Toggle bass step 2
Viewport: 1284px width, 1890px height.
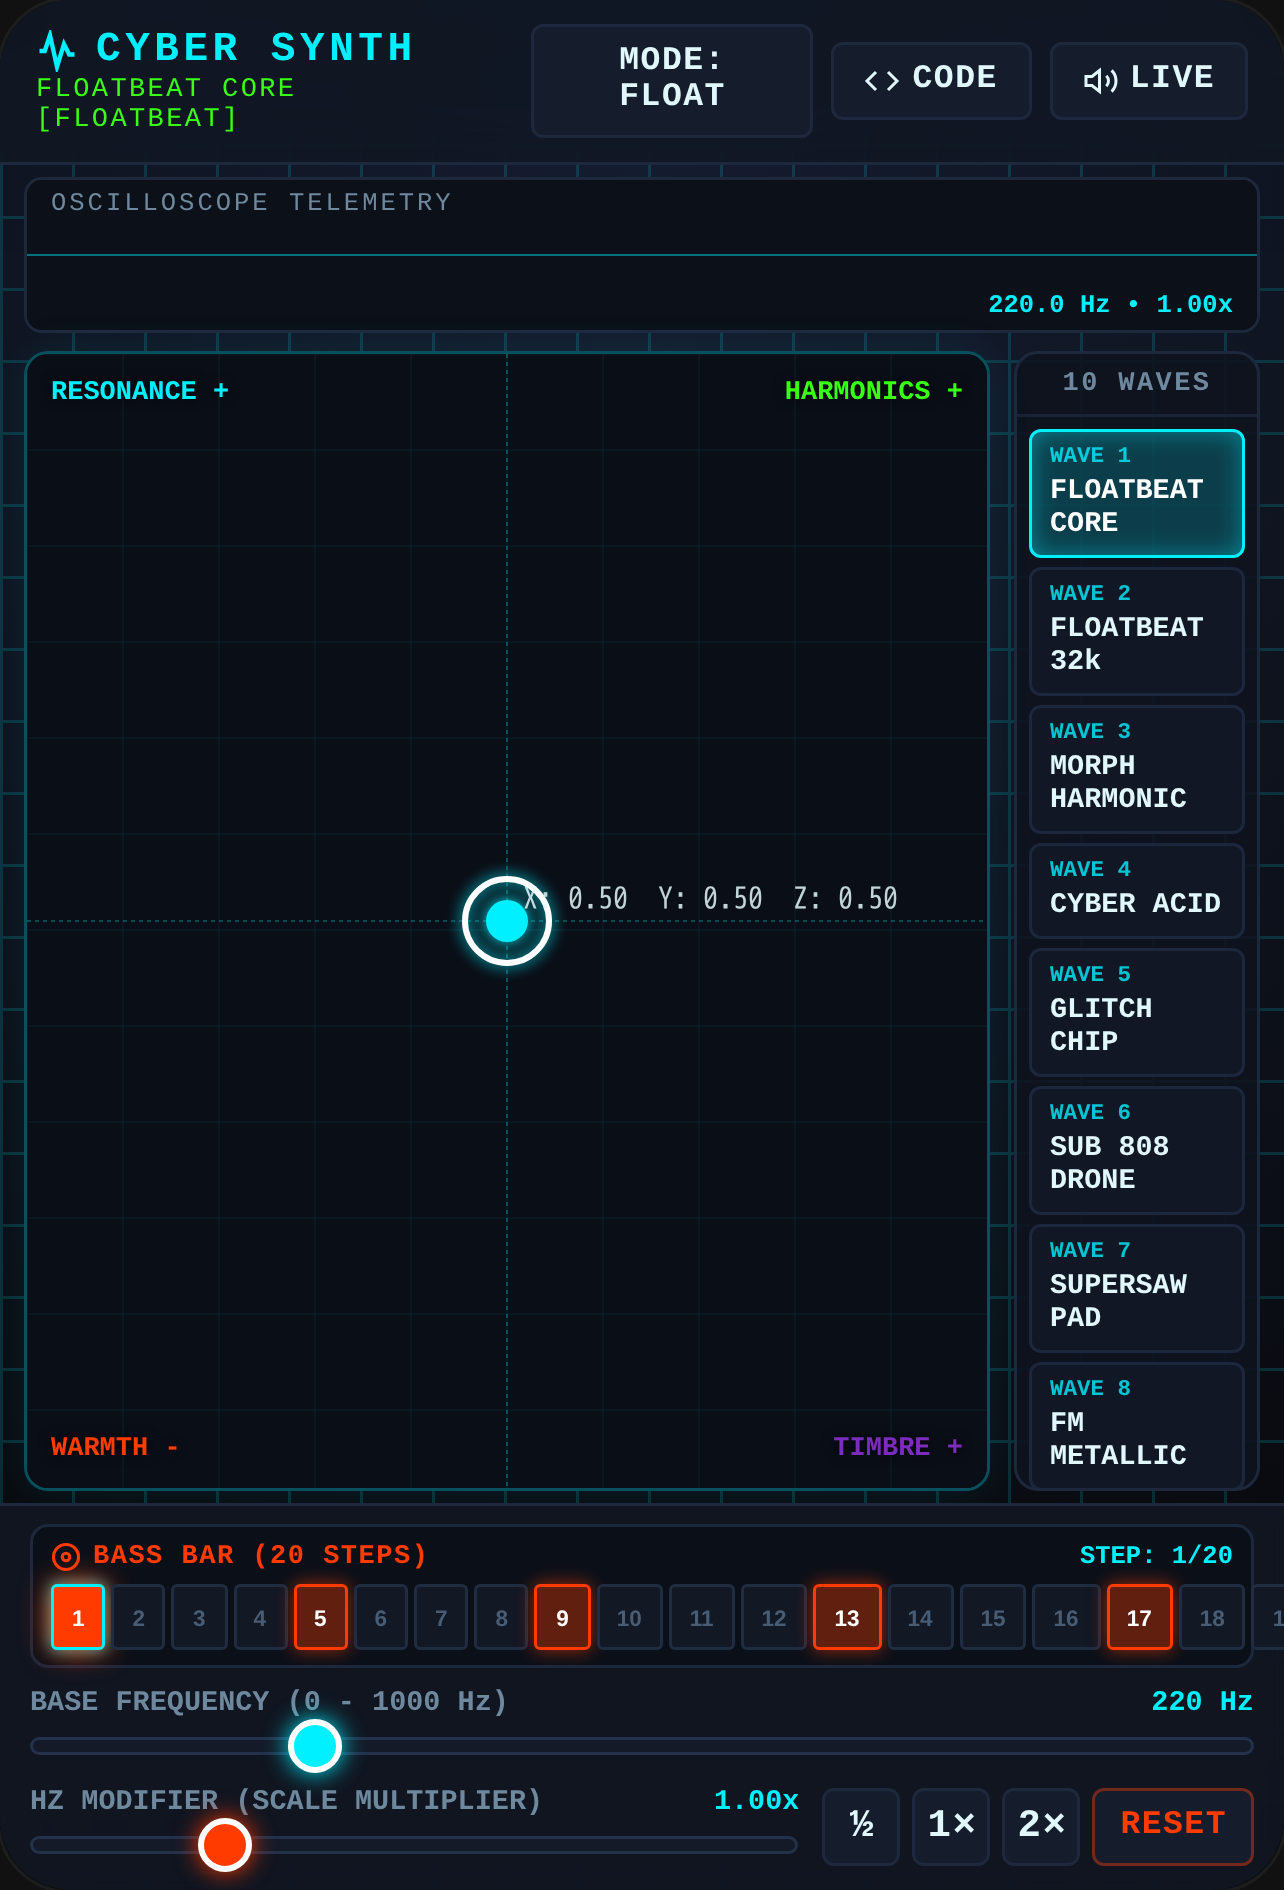click(139, 1617)
